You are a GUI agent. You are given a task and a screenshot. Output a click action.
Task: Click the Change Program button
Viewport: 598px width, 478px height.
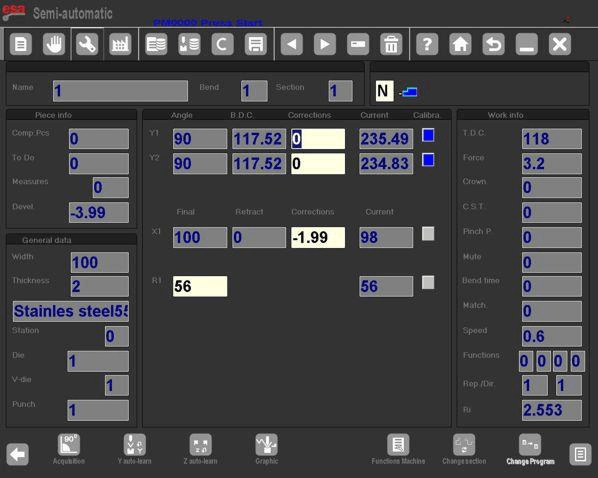pos(530,449)
